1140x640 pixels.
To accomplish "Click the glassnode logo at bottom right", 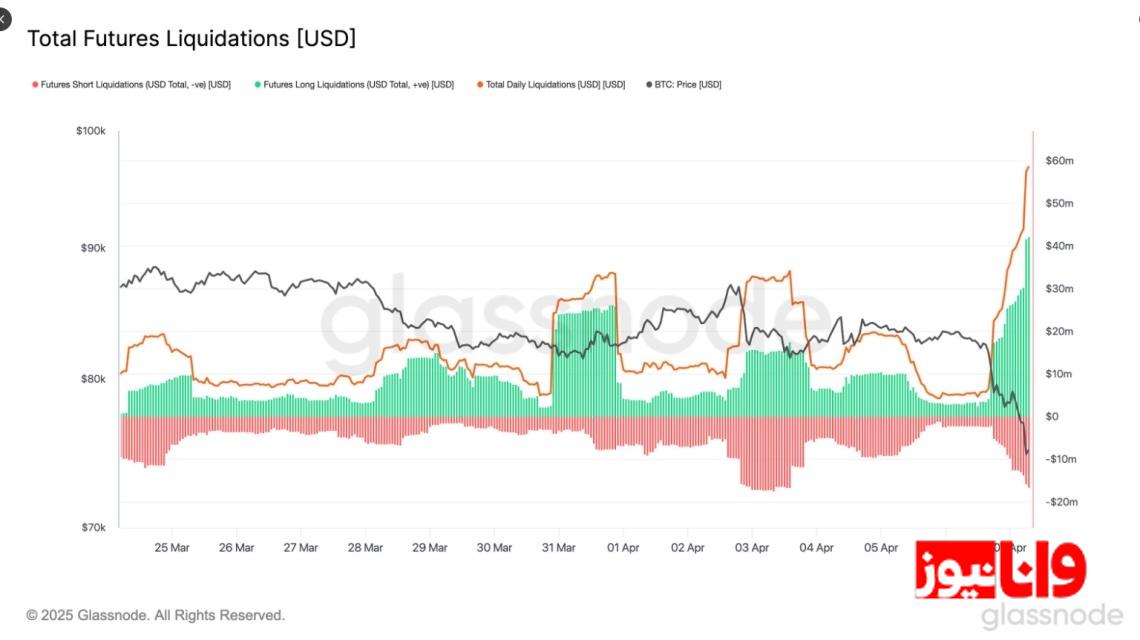I will click(1052, 614).
